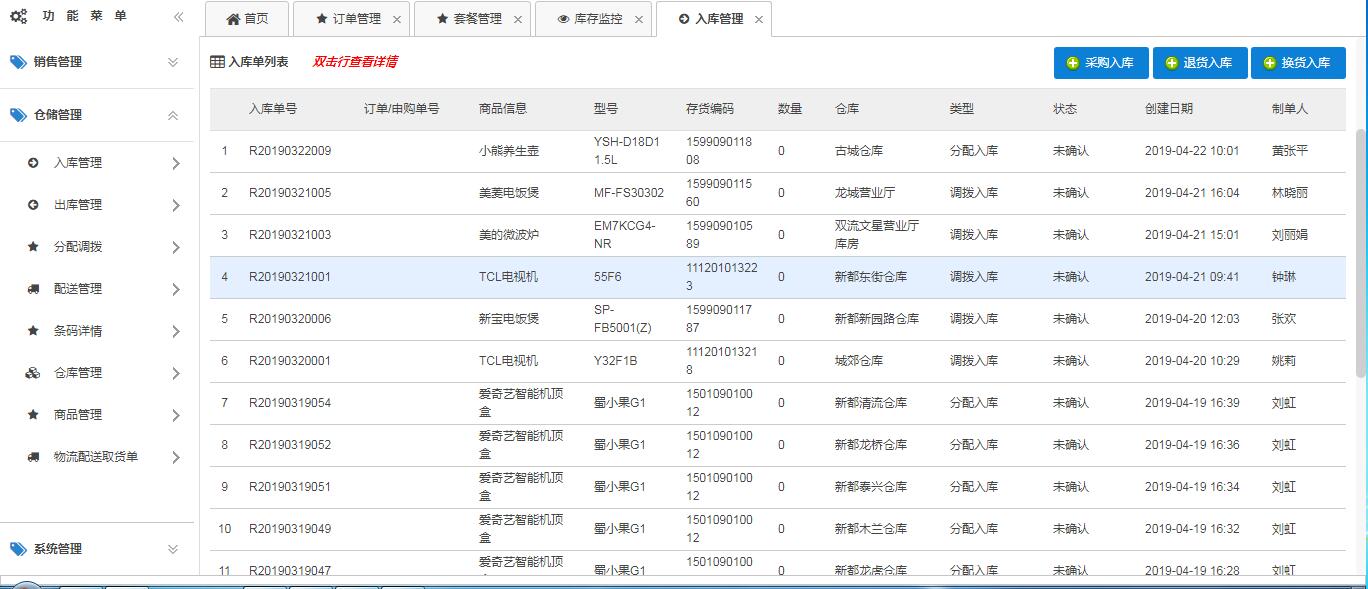Click the truck icon beside 配送管理
1368x589 pixels.
tap(33, 289)
